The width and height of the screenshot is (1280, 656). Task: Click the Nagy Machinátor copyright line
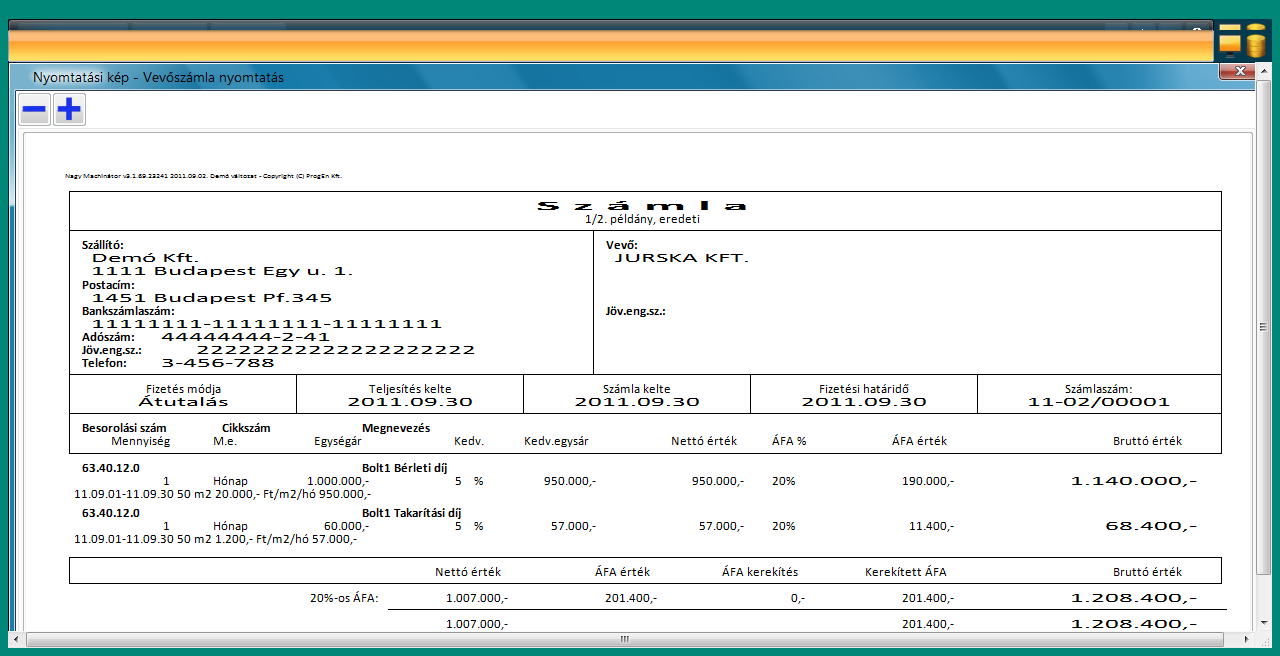tap(203, 175)
